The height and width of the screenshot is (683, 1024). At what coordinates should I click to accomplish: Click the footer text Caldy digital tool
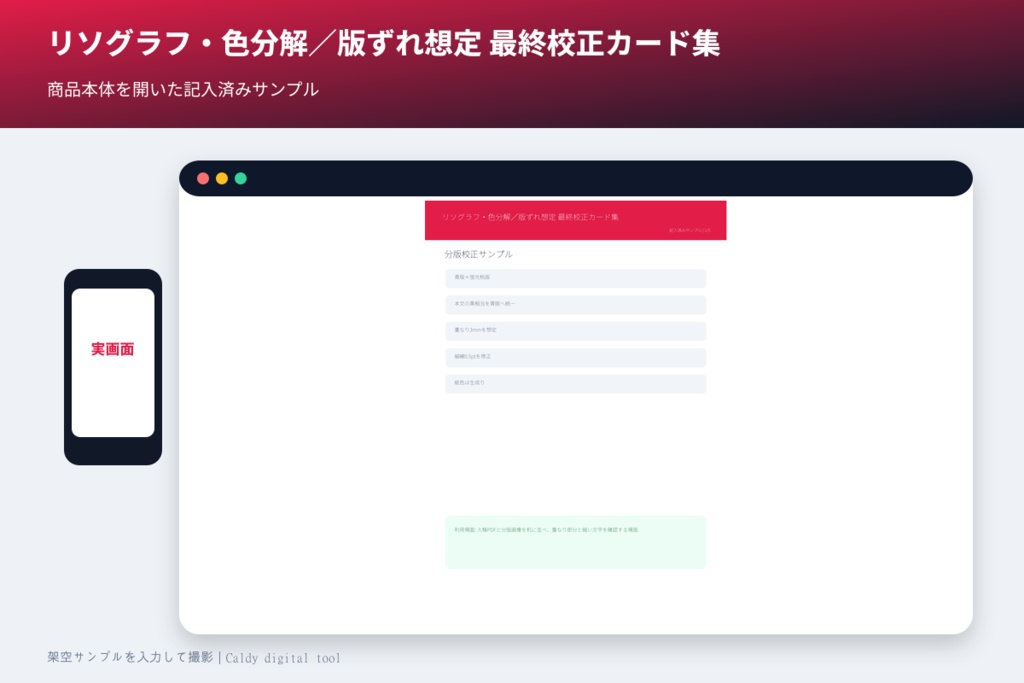point(283,658)
